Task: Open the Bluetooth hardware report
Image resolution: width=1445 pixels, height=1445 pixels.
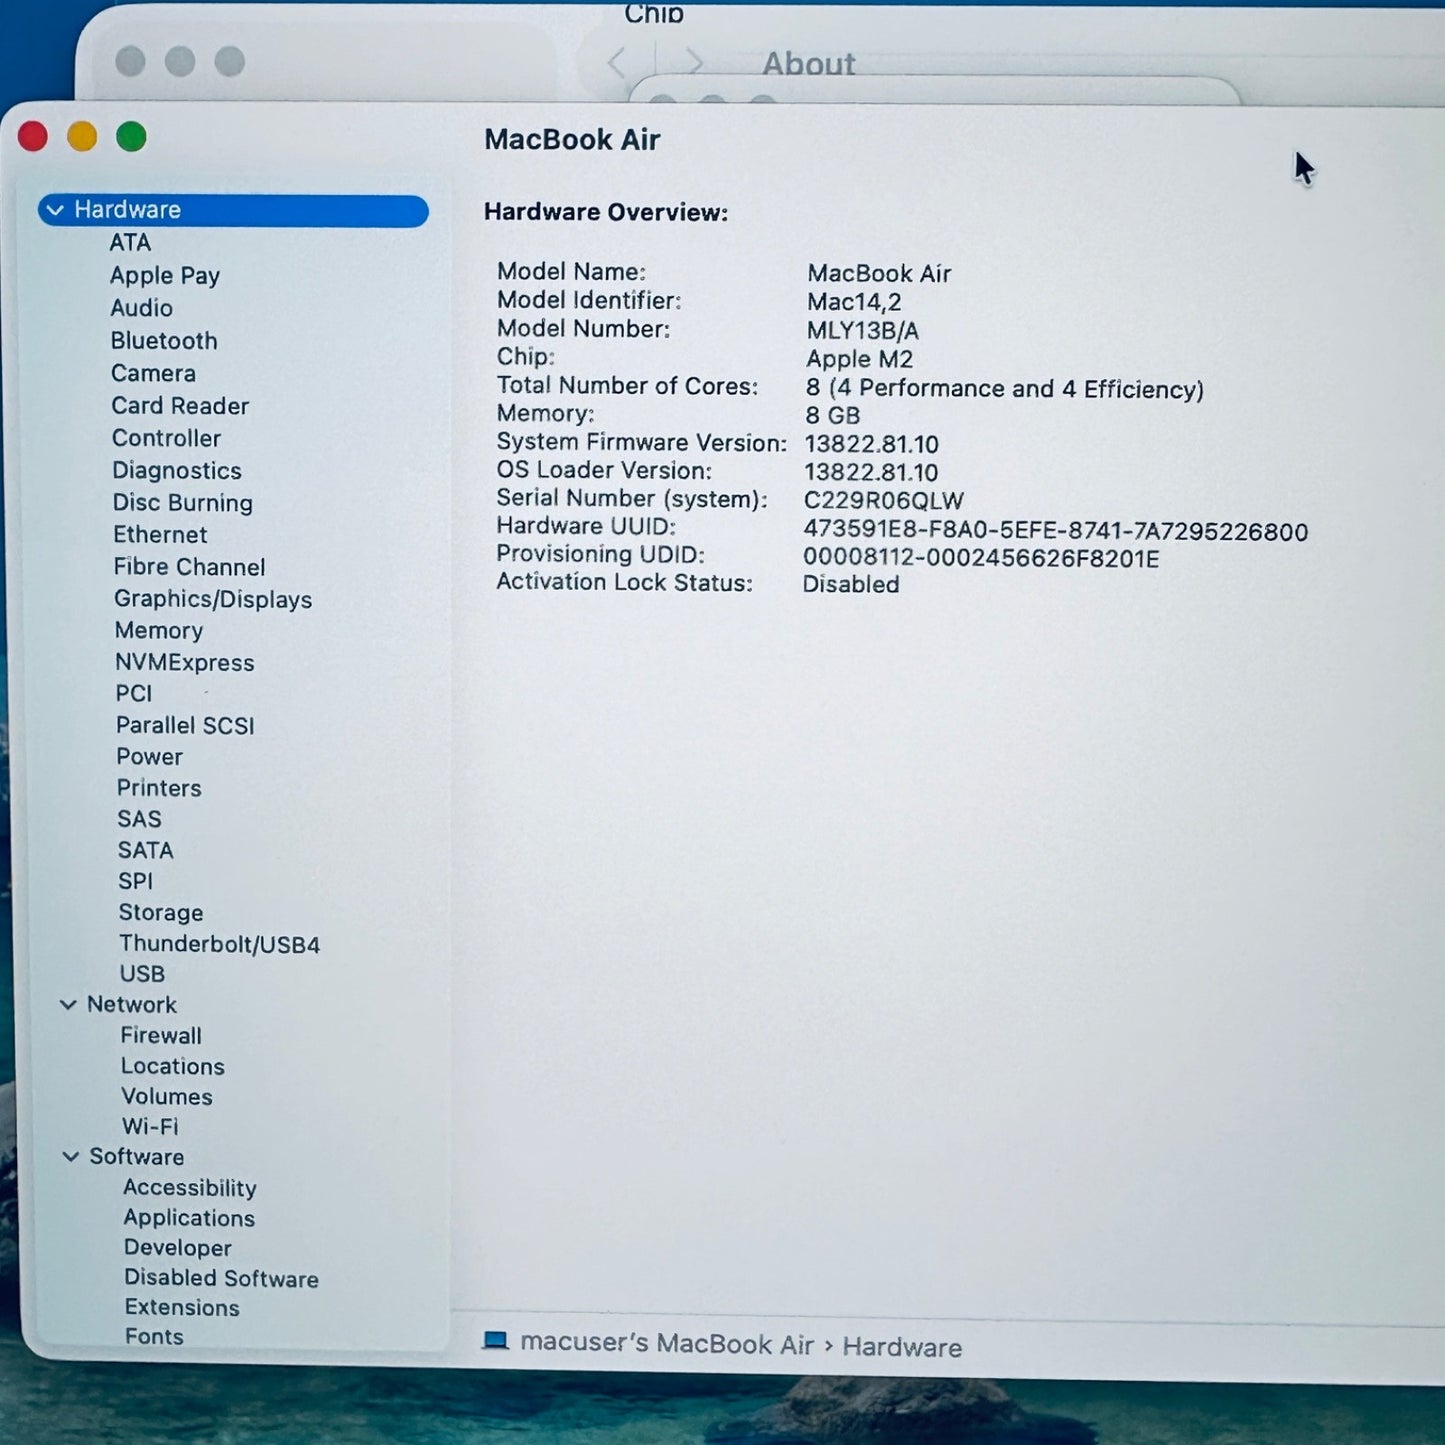Action: point(164,341)
